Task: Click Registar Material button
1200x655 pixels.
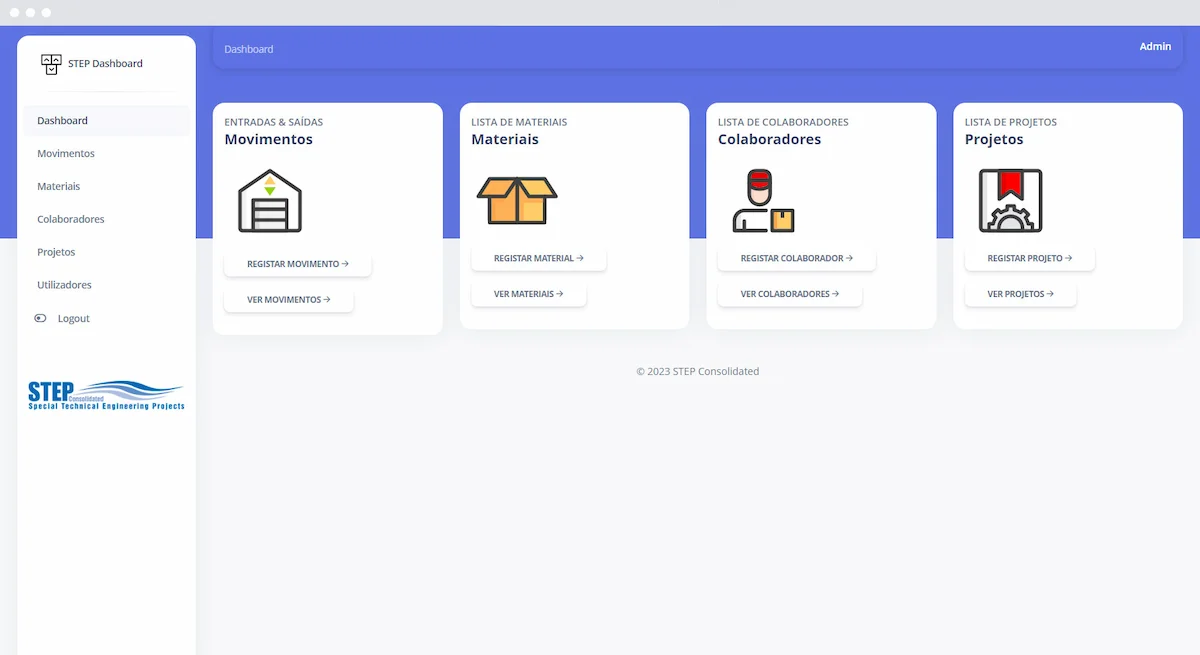Action: coord(538,258)
